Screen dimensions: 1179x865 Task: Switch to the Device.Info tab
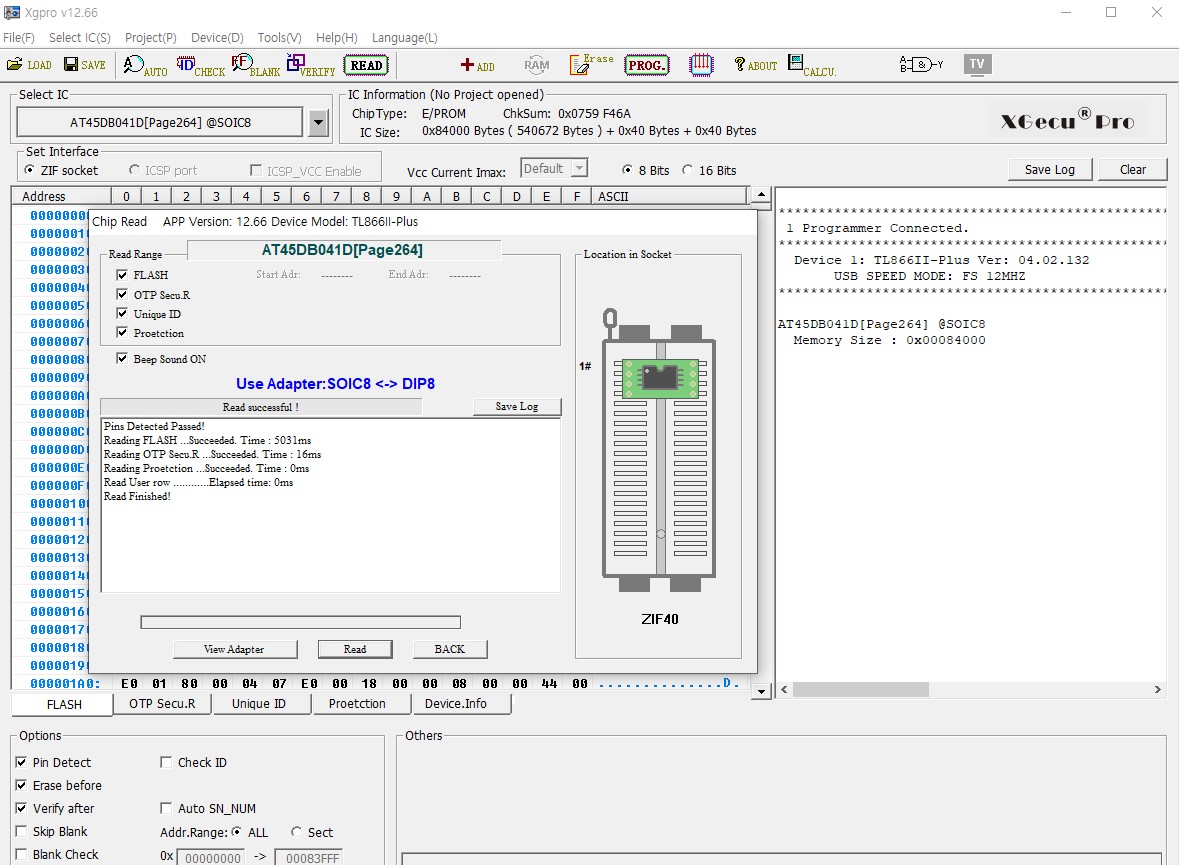click(455, 704)
